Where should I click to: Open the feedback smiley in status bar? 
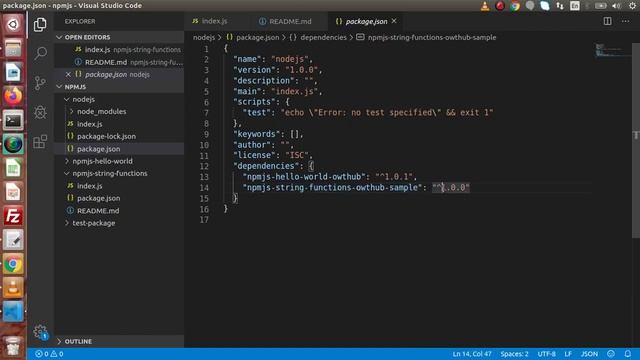611,354
